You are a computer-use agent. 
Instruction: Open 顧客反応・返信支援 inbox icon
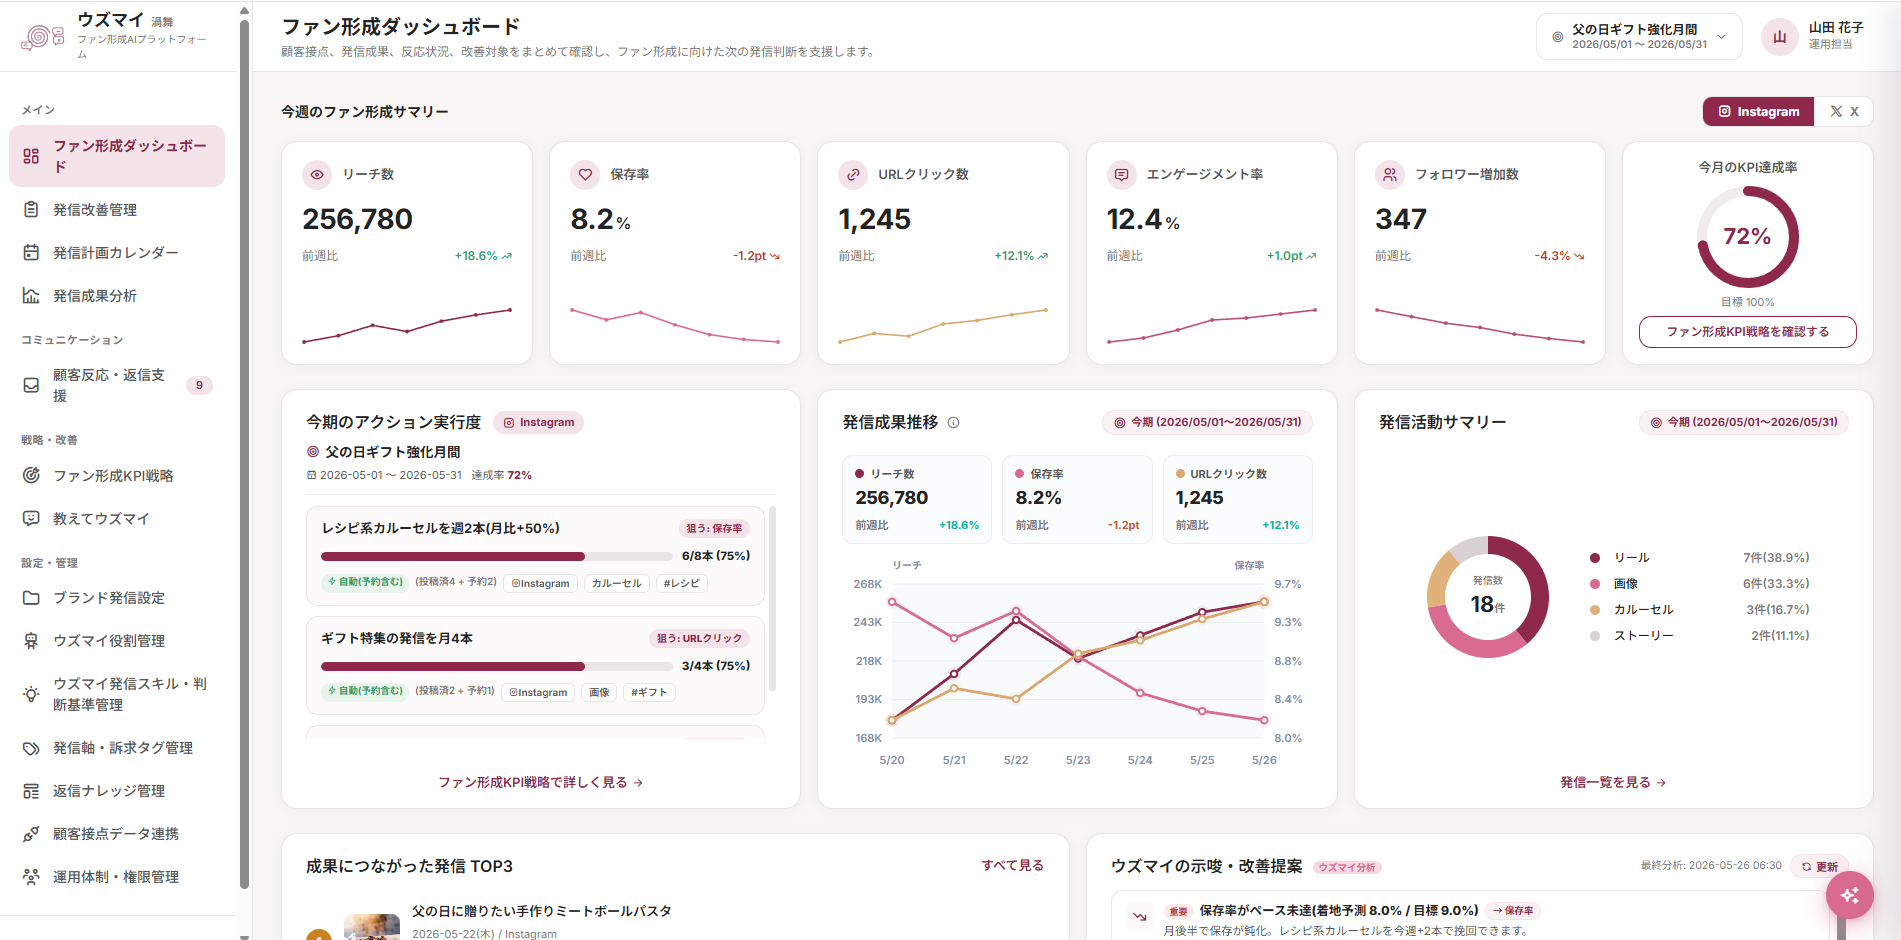(x=31, y=385)
